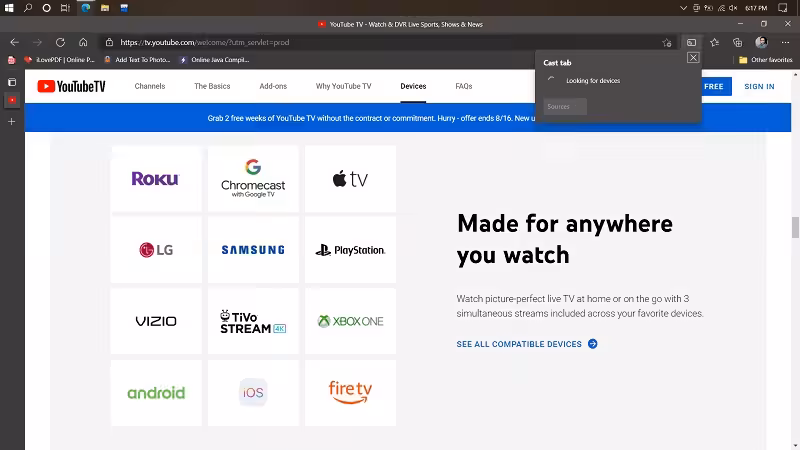
Task: Select the Samsung device tile
Action: 253,250
